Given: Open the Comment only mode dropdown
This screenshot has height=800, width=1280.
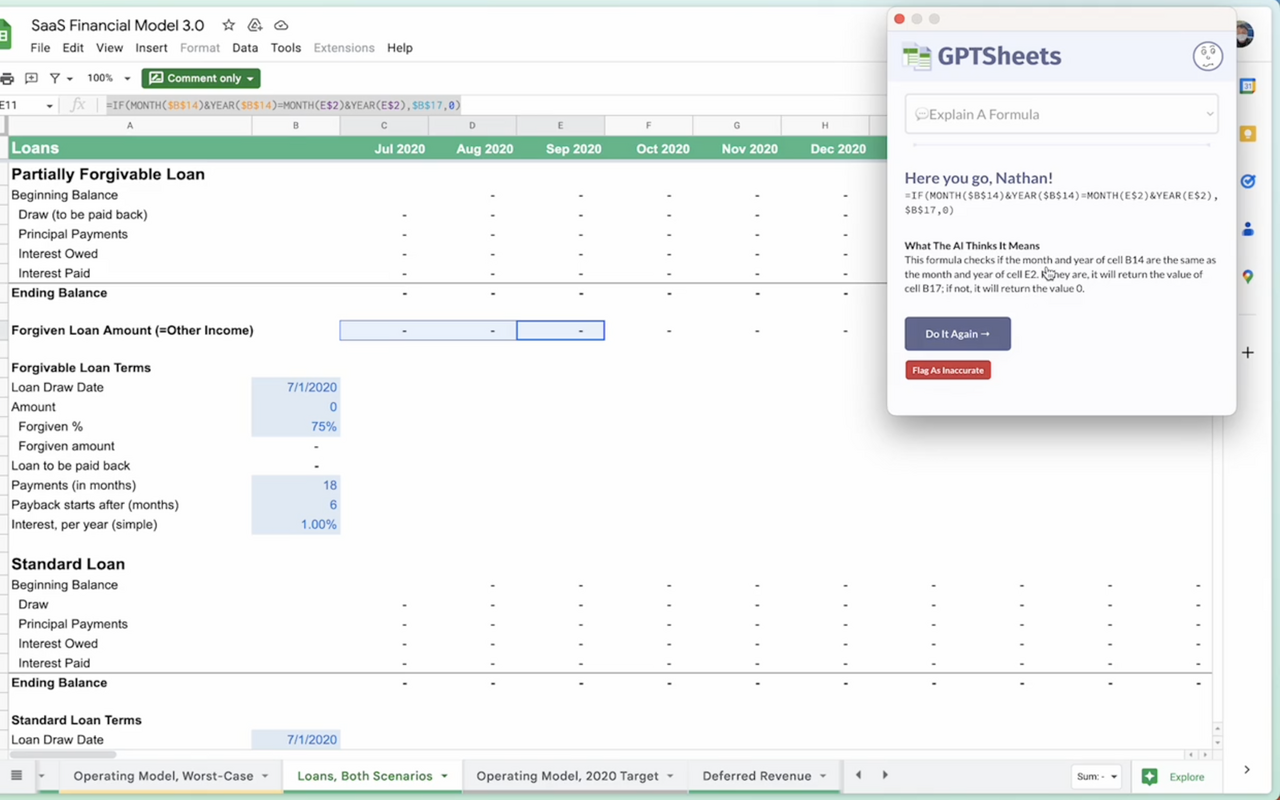Looking at the screenshot, I should pyautogui.click(x=201, y=78).
